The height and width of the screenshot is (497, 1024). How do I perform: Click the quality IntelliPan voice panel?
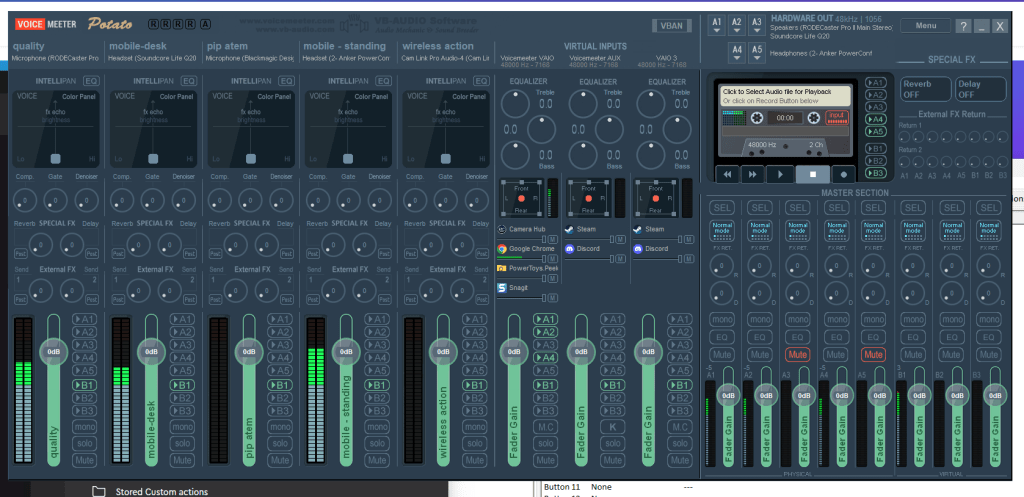pos(56,129)
